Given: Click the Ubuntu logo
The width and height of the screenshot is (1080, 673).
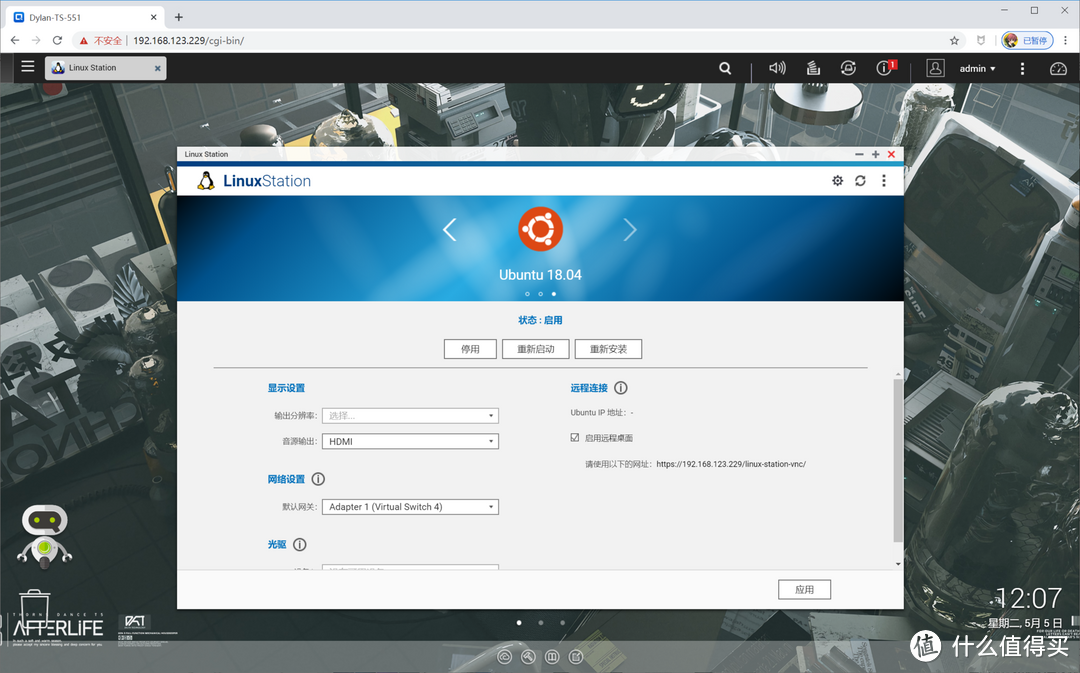Looking at the screenshot, I should 541,229.
